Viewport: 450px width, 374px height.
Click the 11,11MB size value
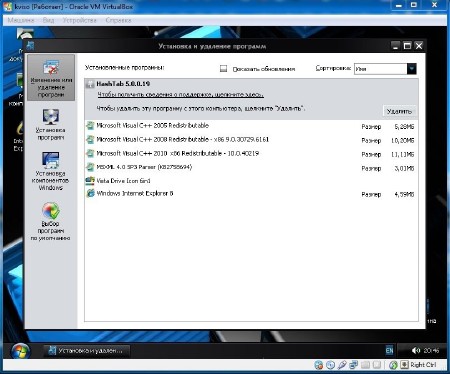pos(402,154)
